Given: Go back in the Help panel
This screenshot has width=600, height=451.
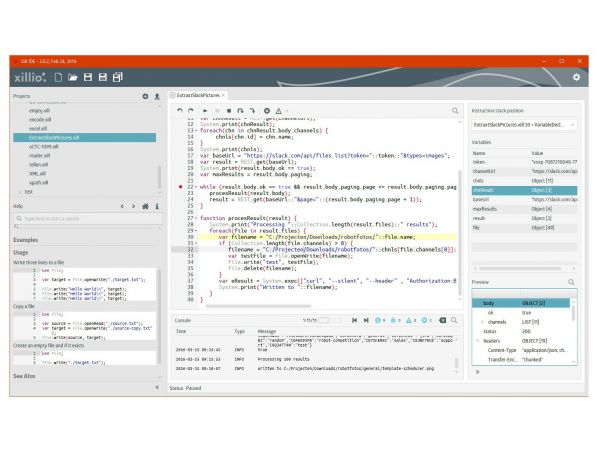Looking at the screenshot, I should coord(122,206).
